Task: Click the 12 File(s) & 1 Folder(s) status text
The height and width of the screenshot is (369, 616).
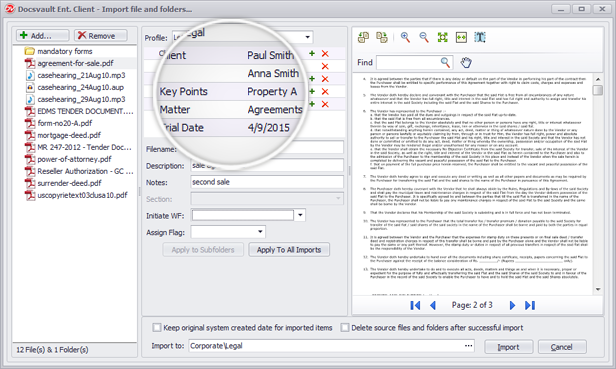Action: (x=52, y=349)
